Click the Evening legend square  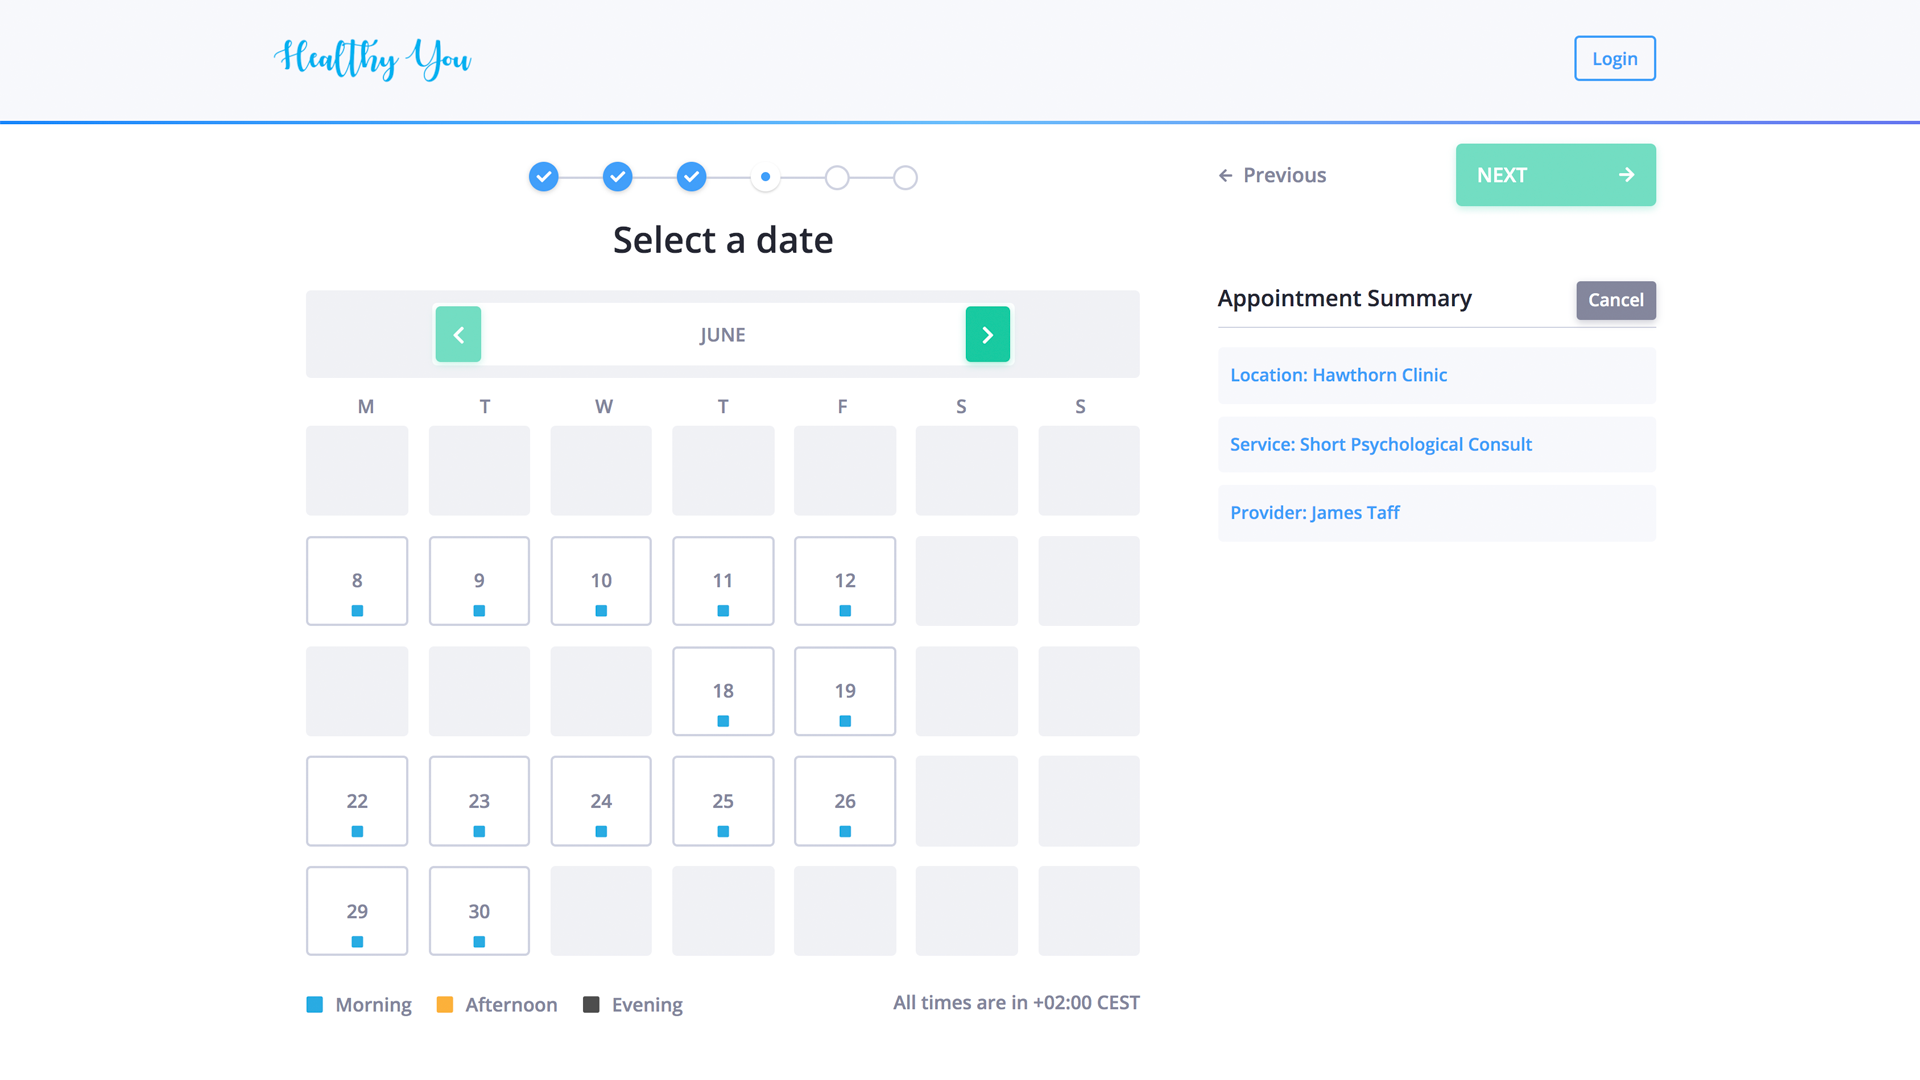(590, 1002)
